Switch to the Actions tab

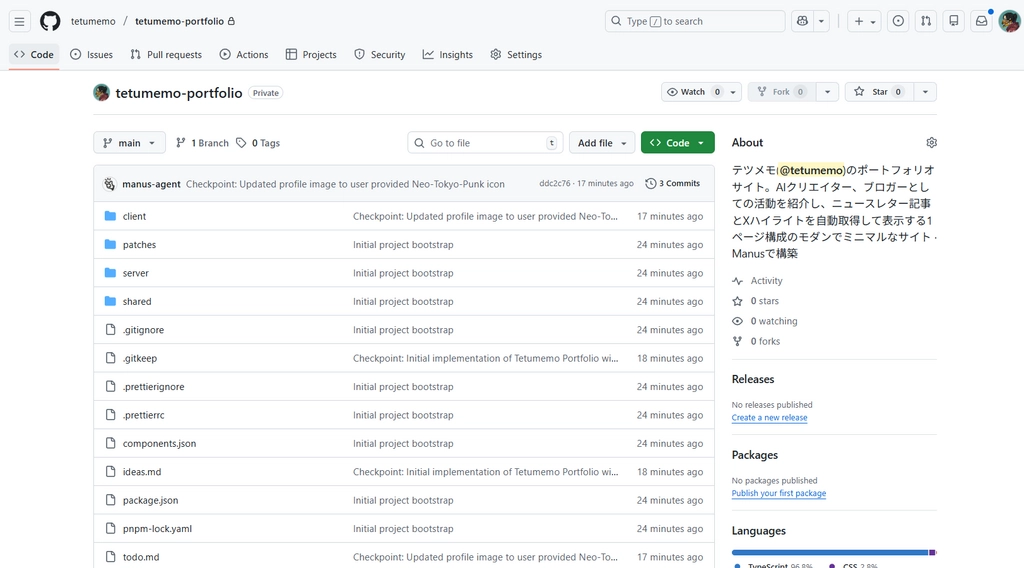click(x=244, y=55)
